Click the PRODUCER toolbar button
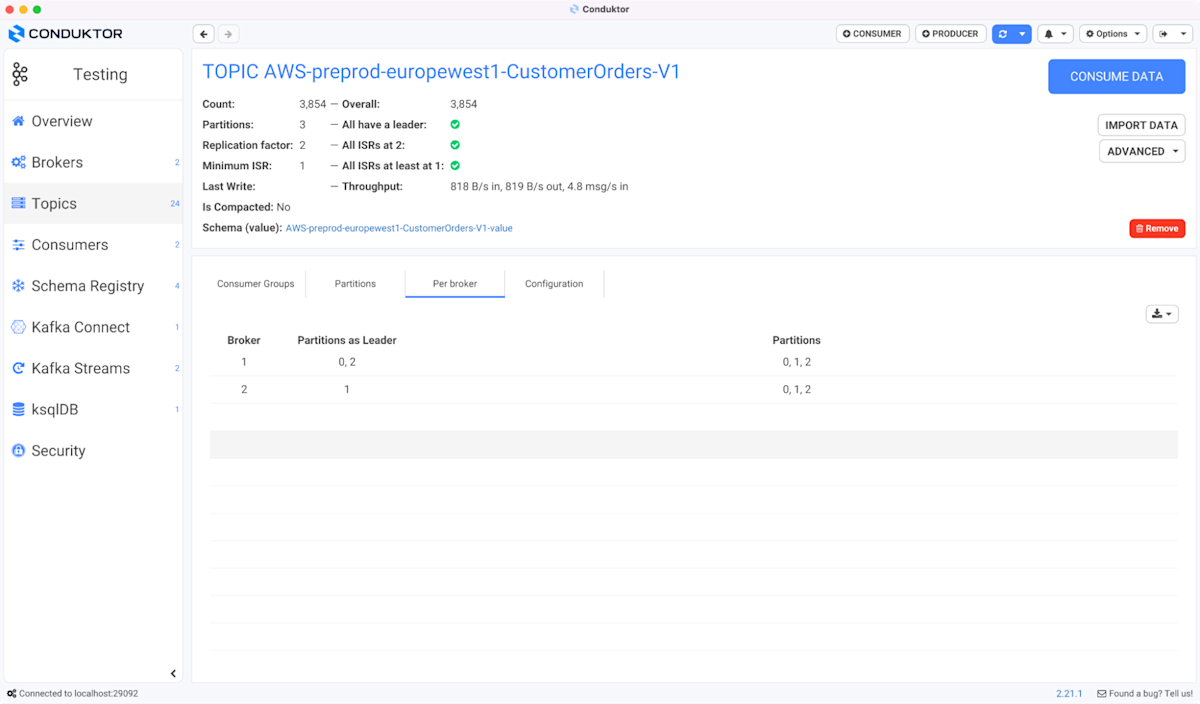The width and height of the screenshot is (1200, 704). pos(950,34)
